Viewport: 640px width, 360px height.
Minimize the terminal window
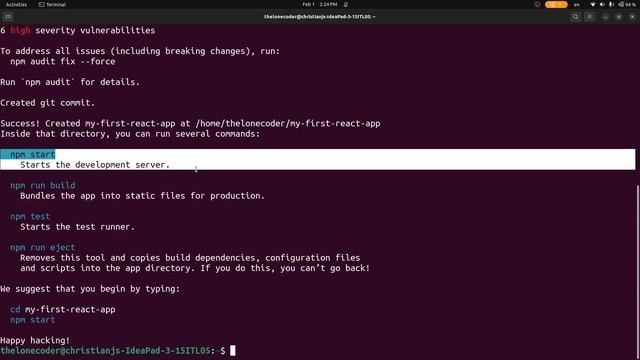(x=605, y=17)
